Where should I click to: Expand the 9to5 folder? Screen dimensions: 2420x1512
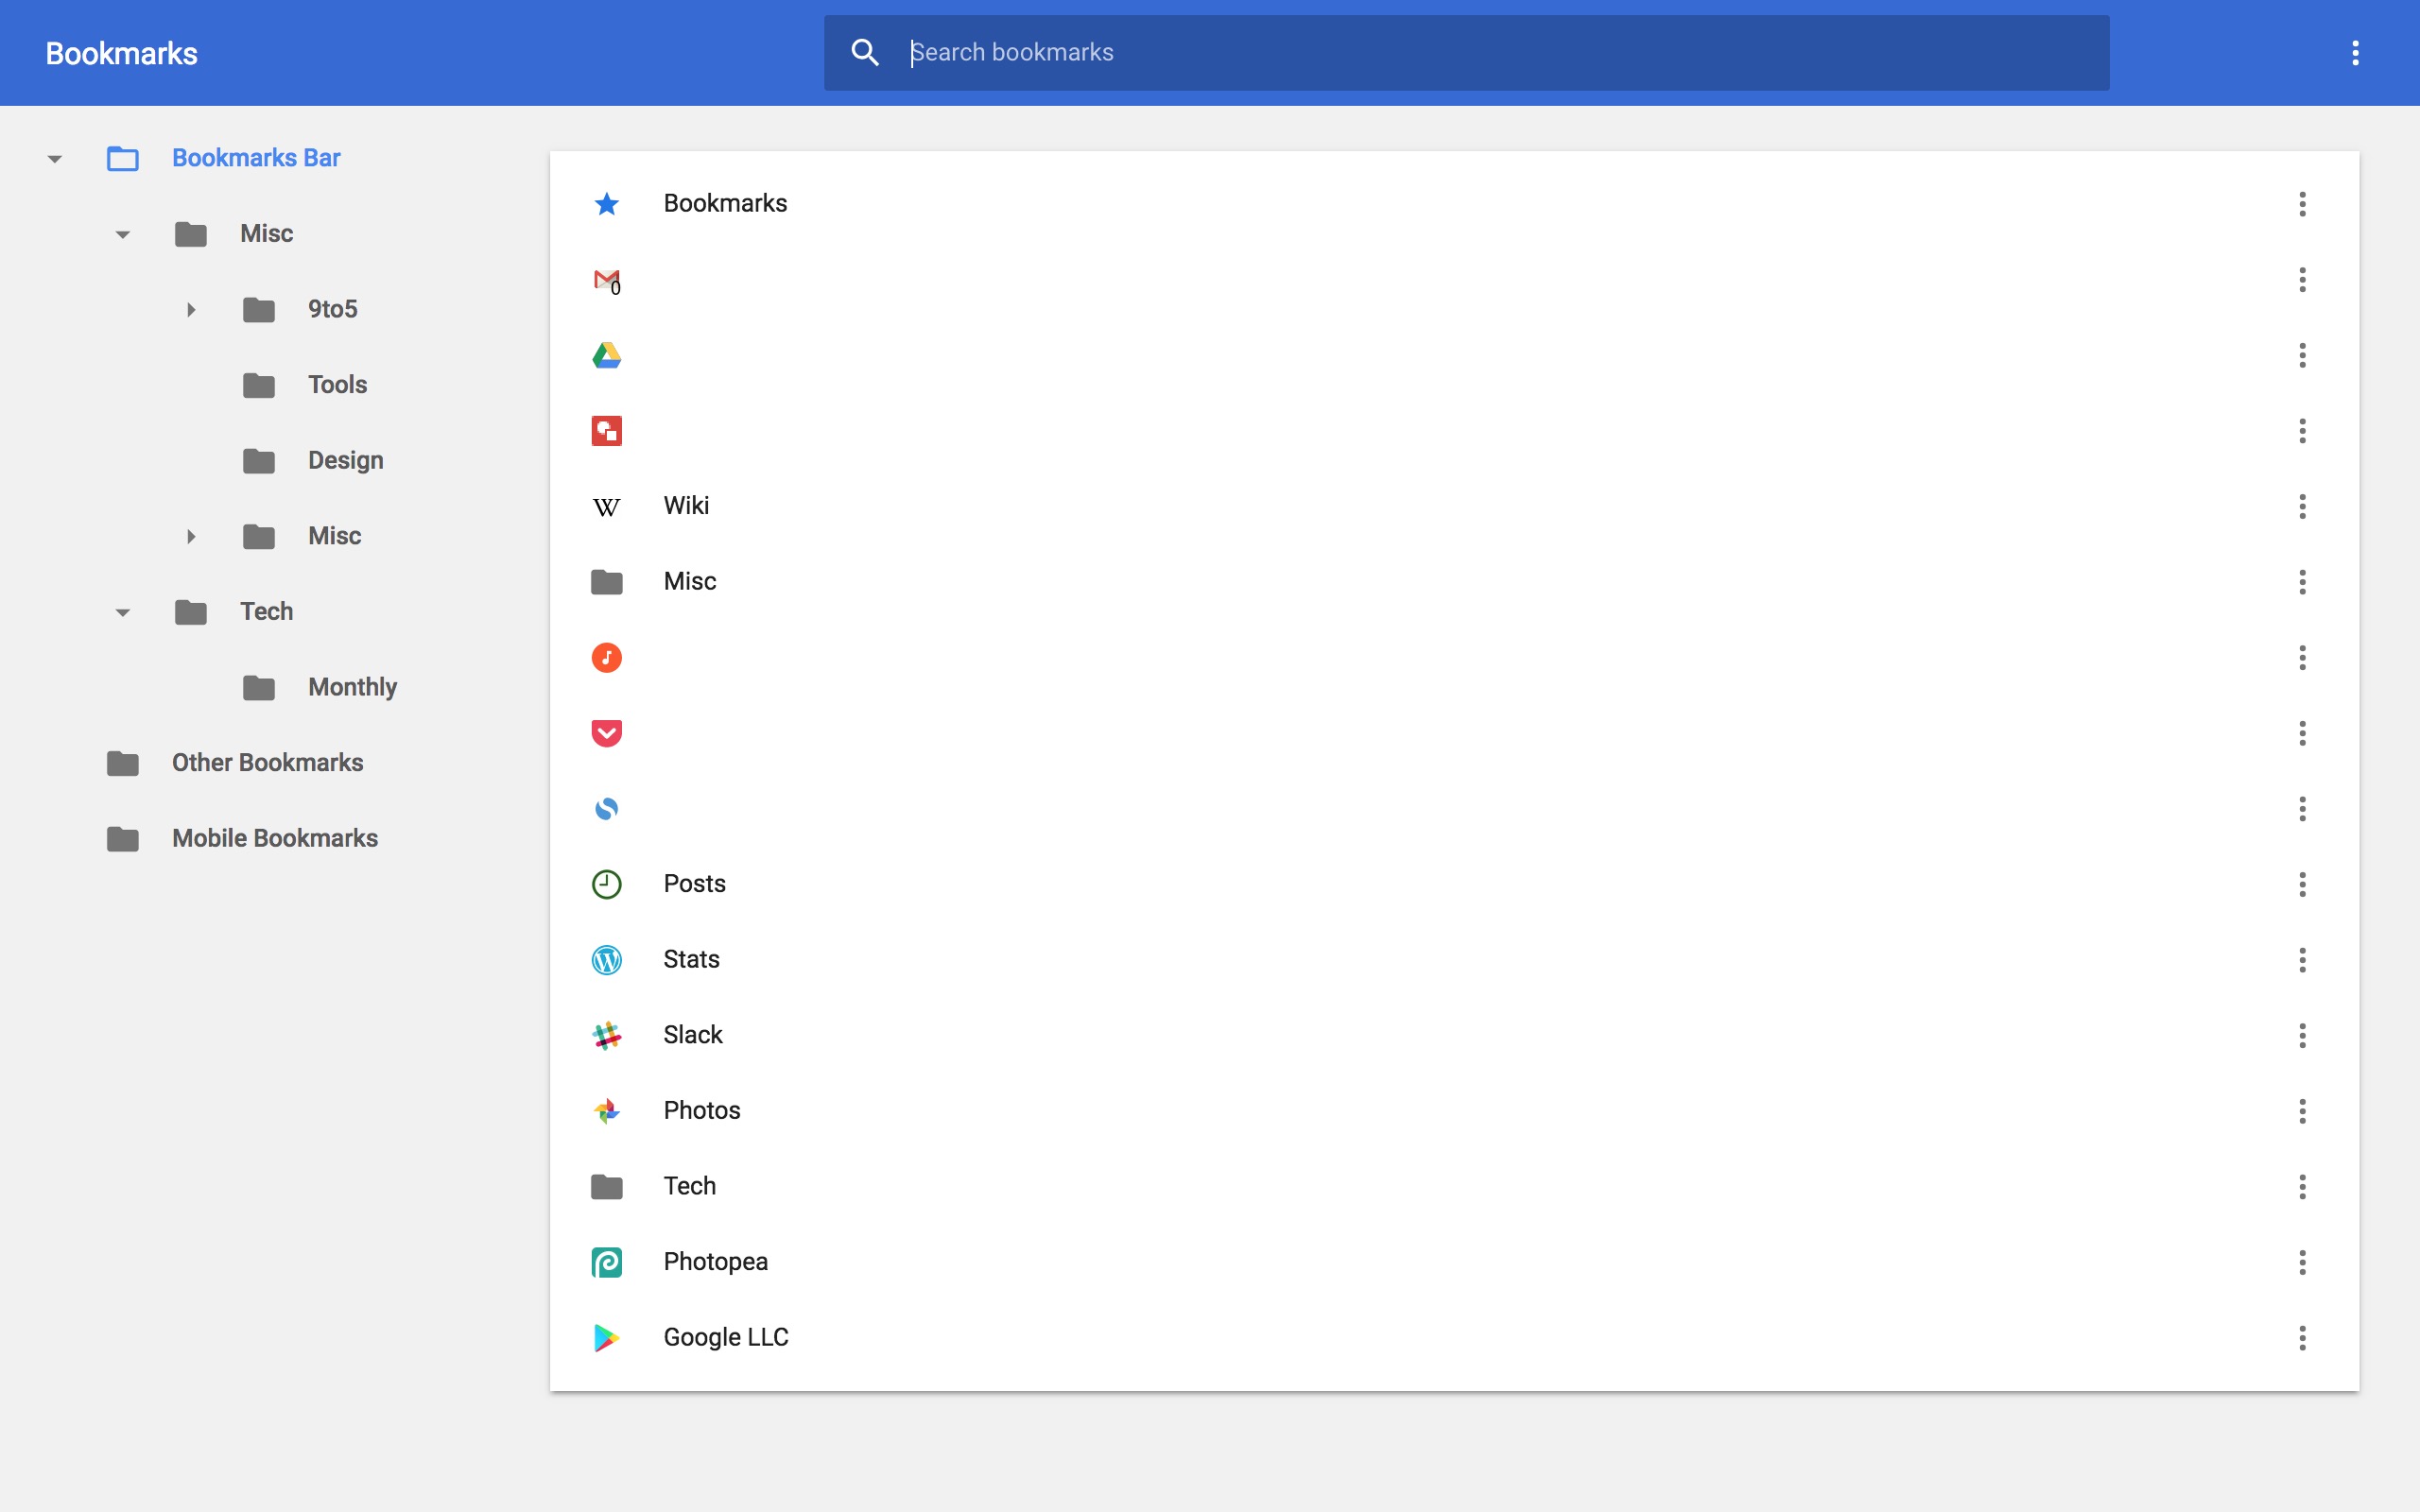[x=190, y=309]
